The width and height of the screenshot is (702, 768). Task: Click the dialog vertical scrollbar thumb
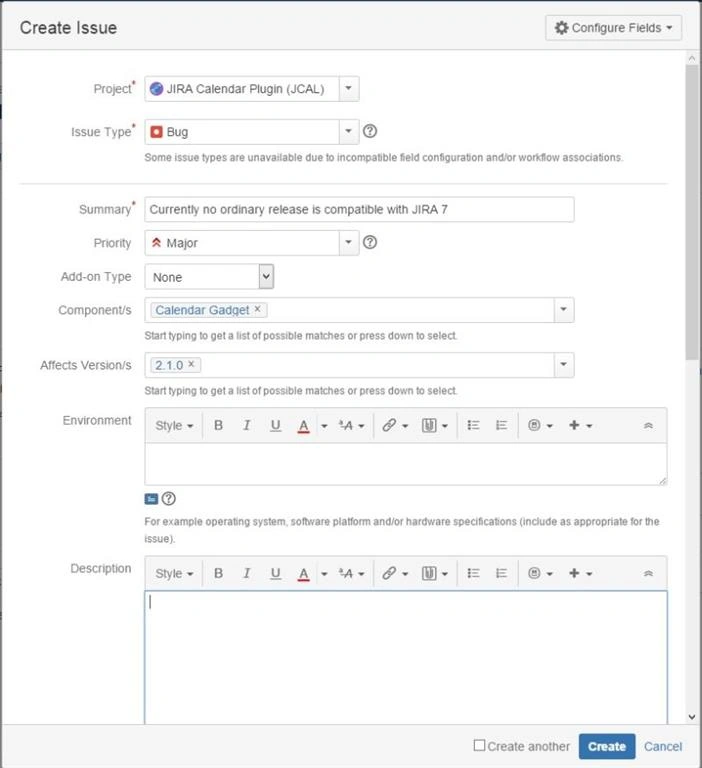click(x=691, y=213)
